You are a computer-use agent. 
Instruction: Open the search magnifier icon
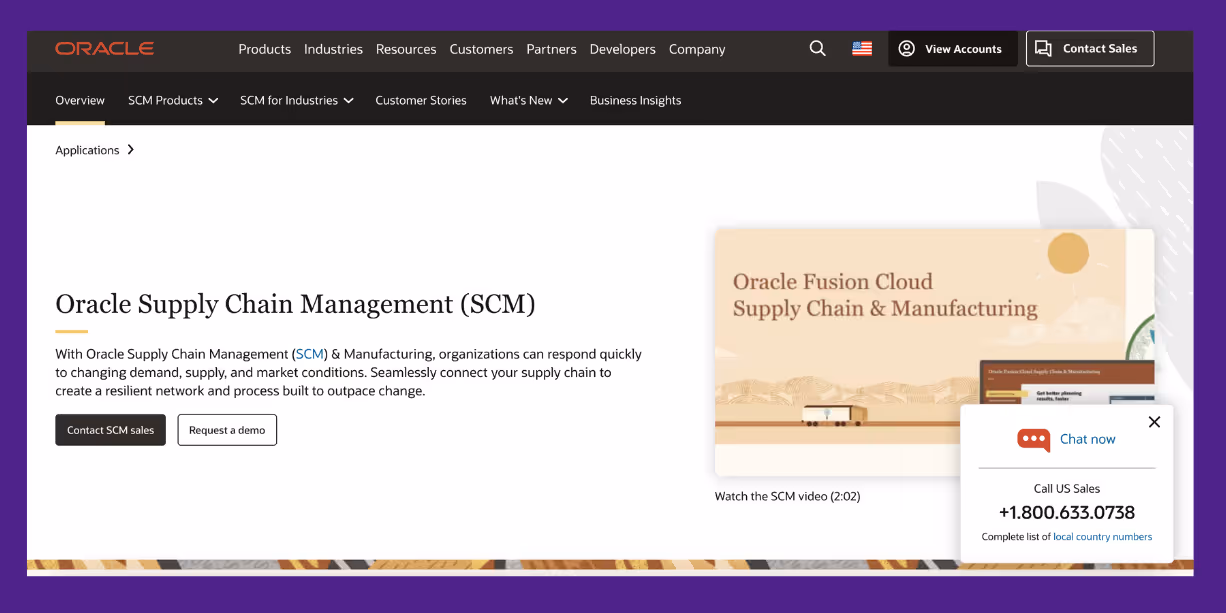817,48
